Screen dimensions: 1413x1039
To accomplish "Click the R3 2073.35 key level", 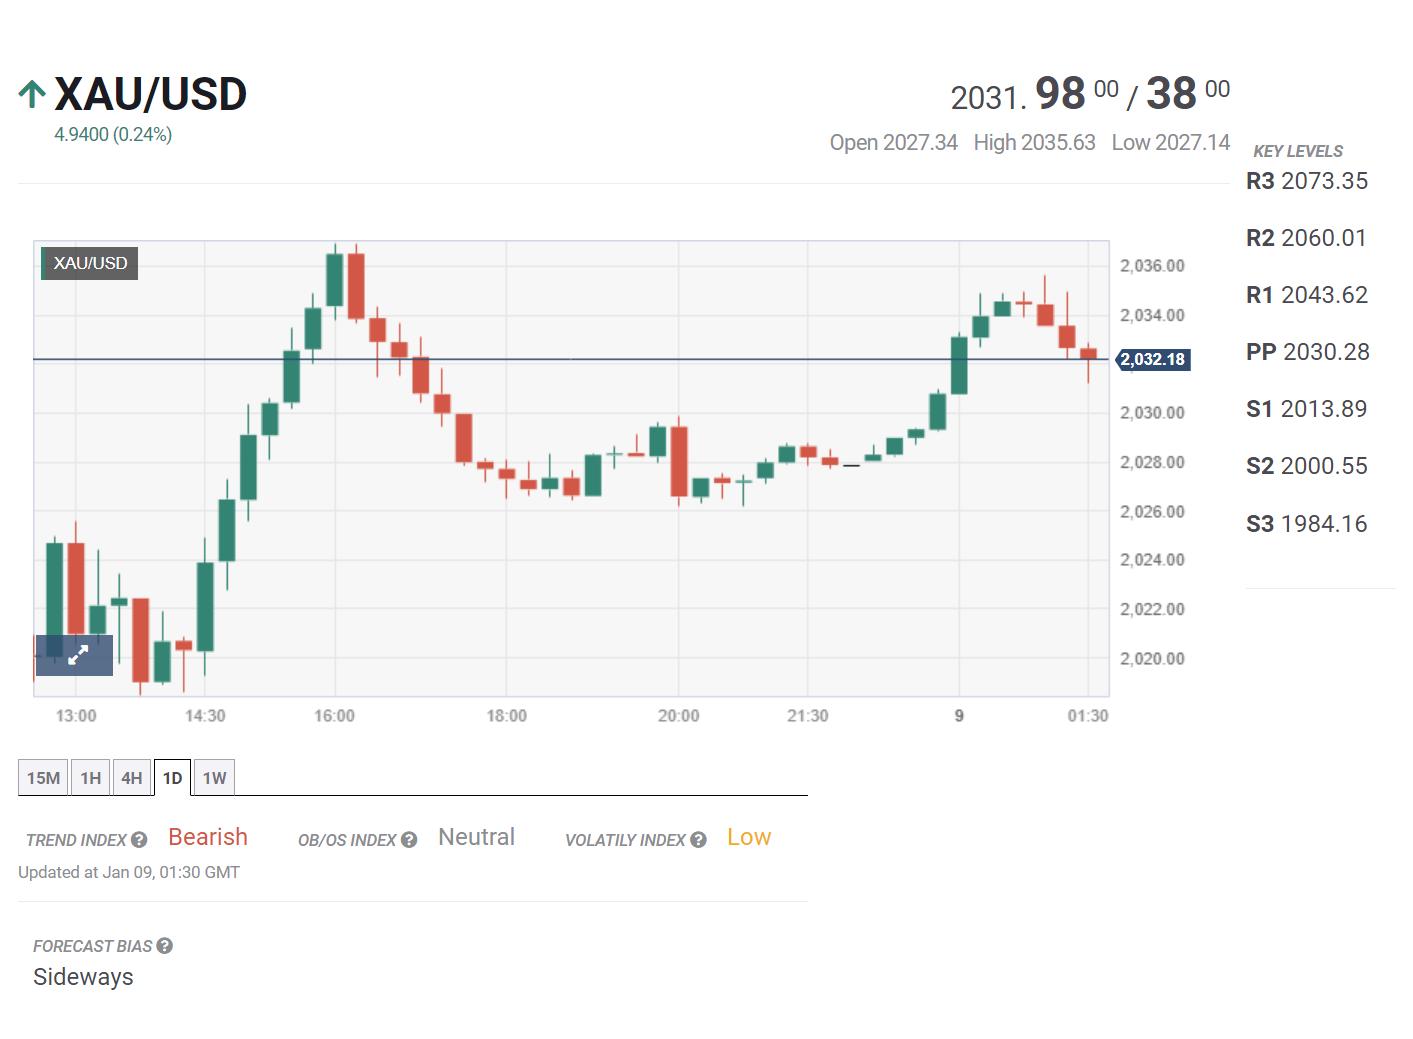I will [x=1307, y=181].
